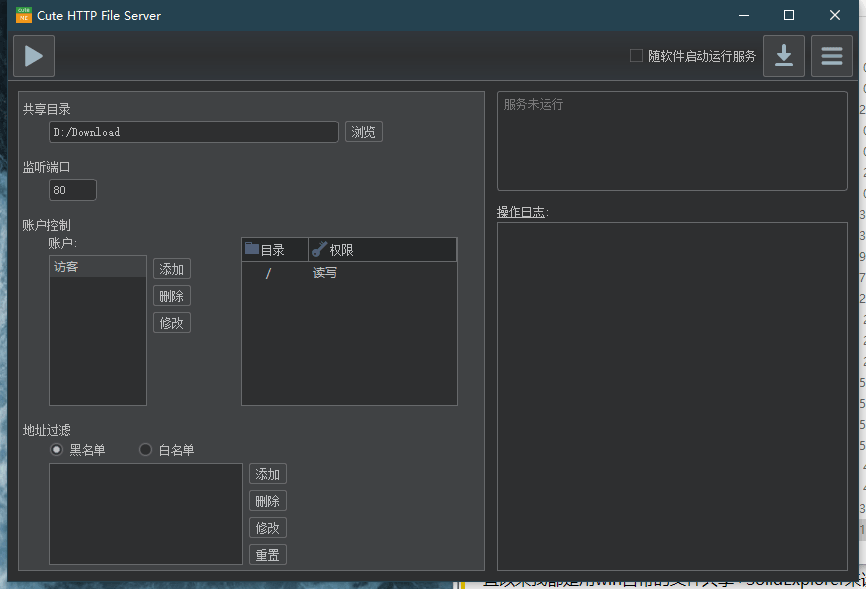Click the listening port field showing 80
The width and height of the screenshot is (866, 589).
(72, 190)
